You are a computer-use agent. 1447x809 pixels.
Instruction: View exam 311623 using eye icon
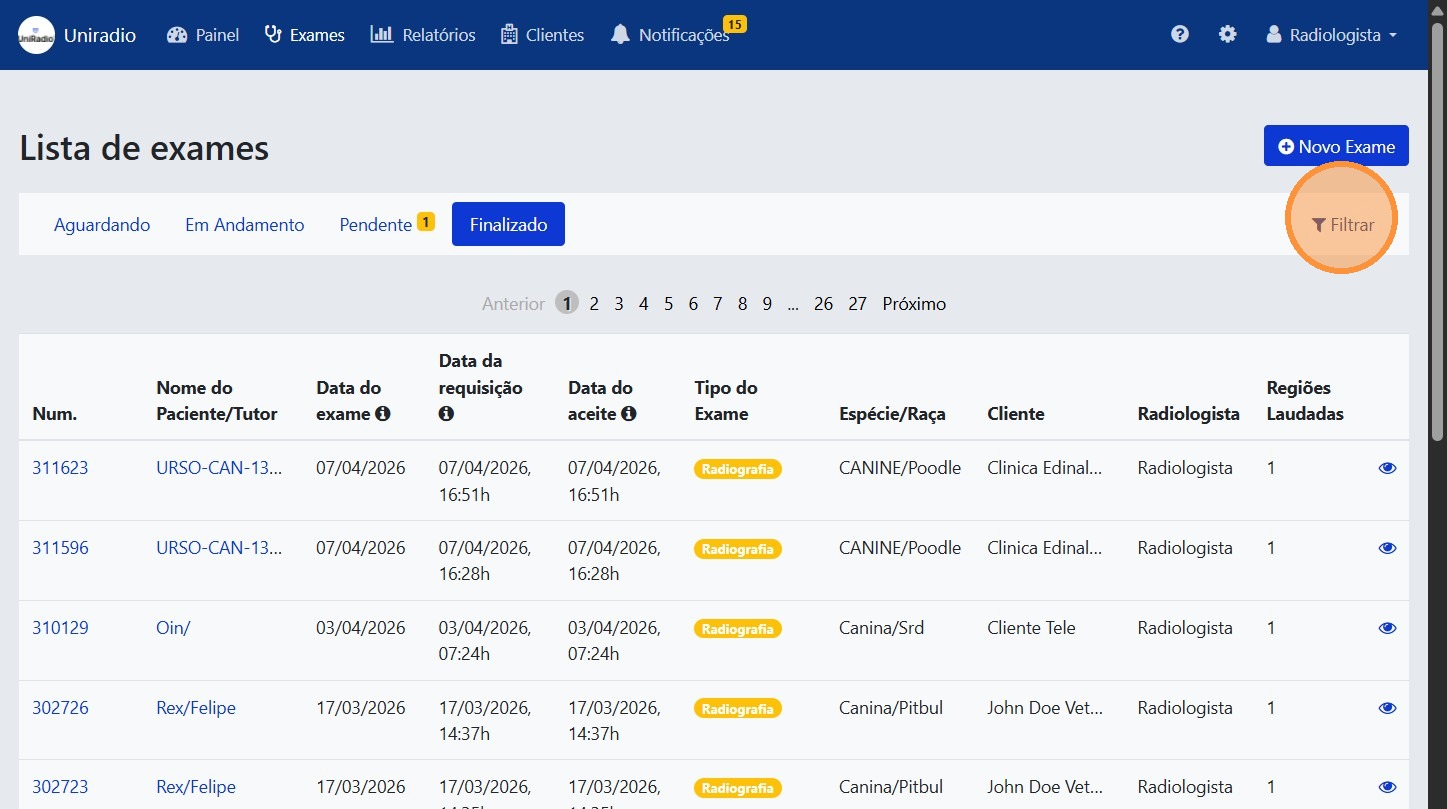click(x=1386, y=468)
